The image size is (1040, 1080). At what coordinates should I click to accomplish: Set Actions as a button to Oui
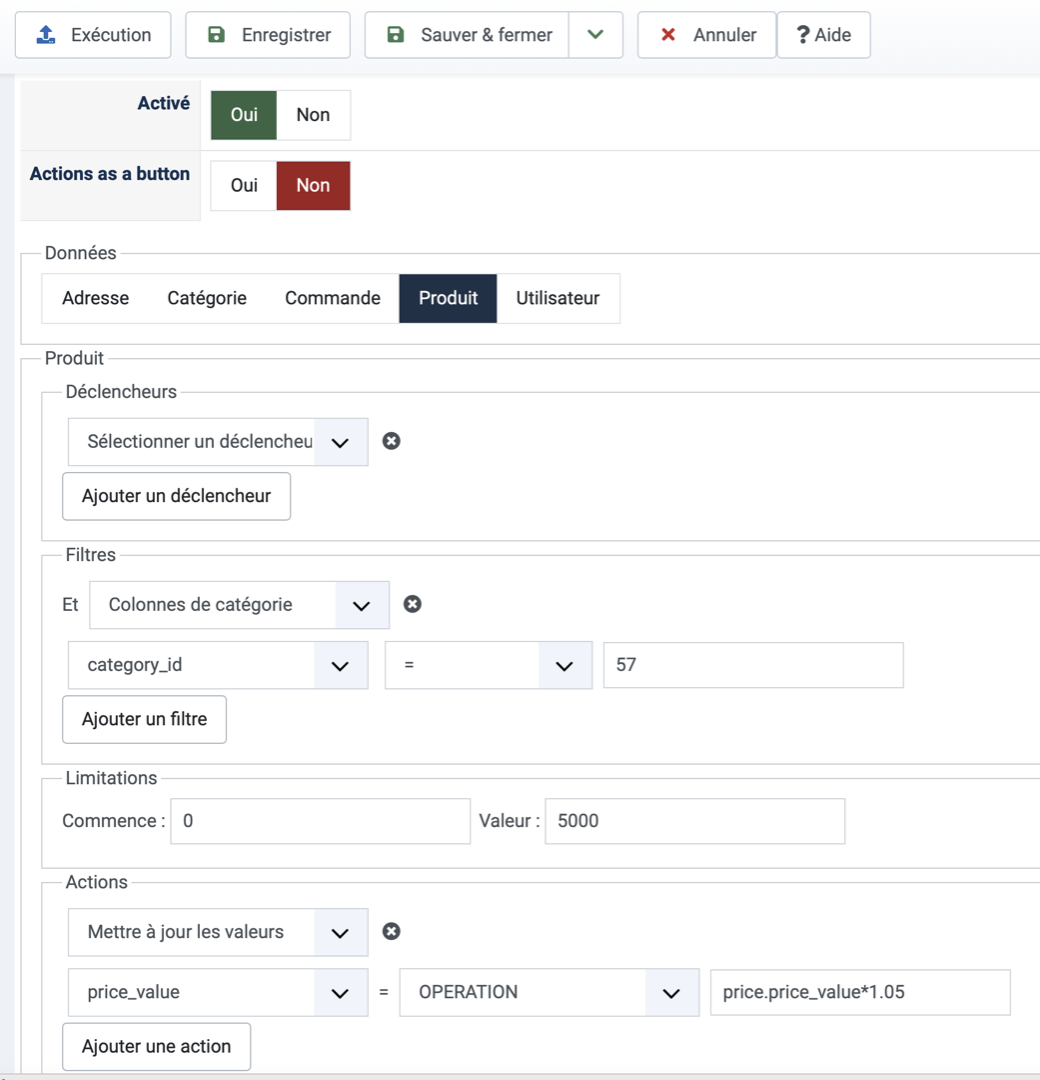coord(244,186)
